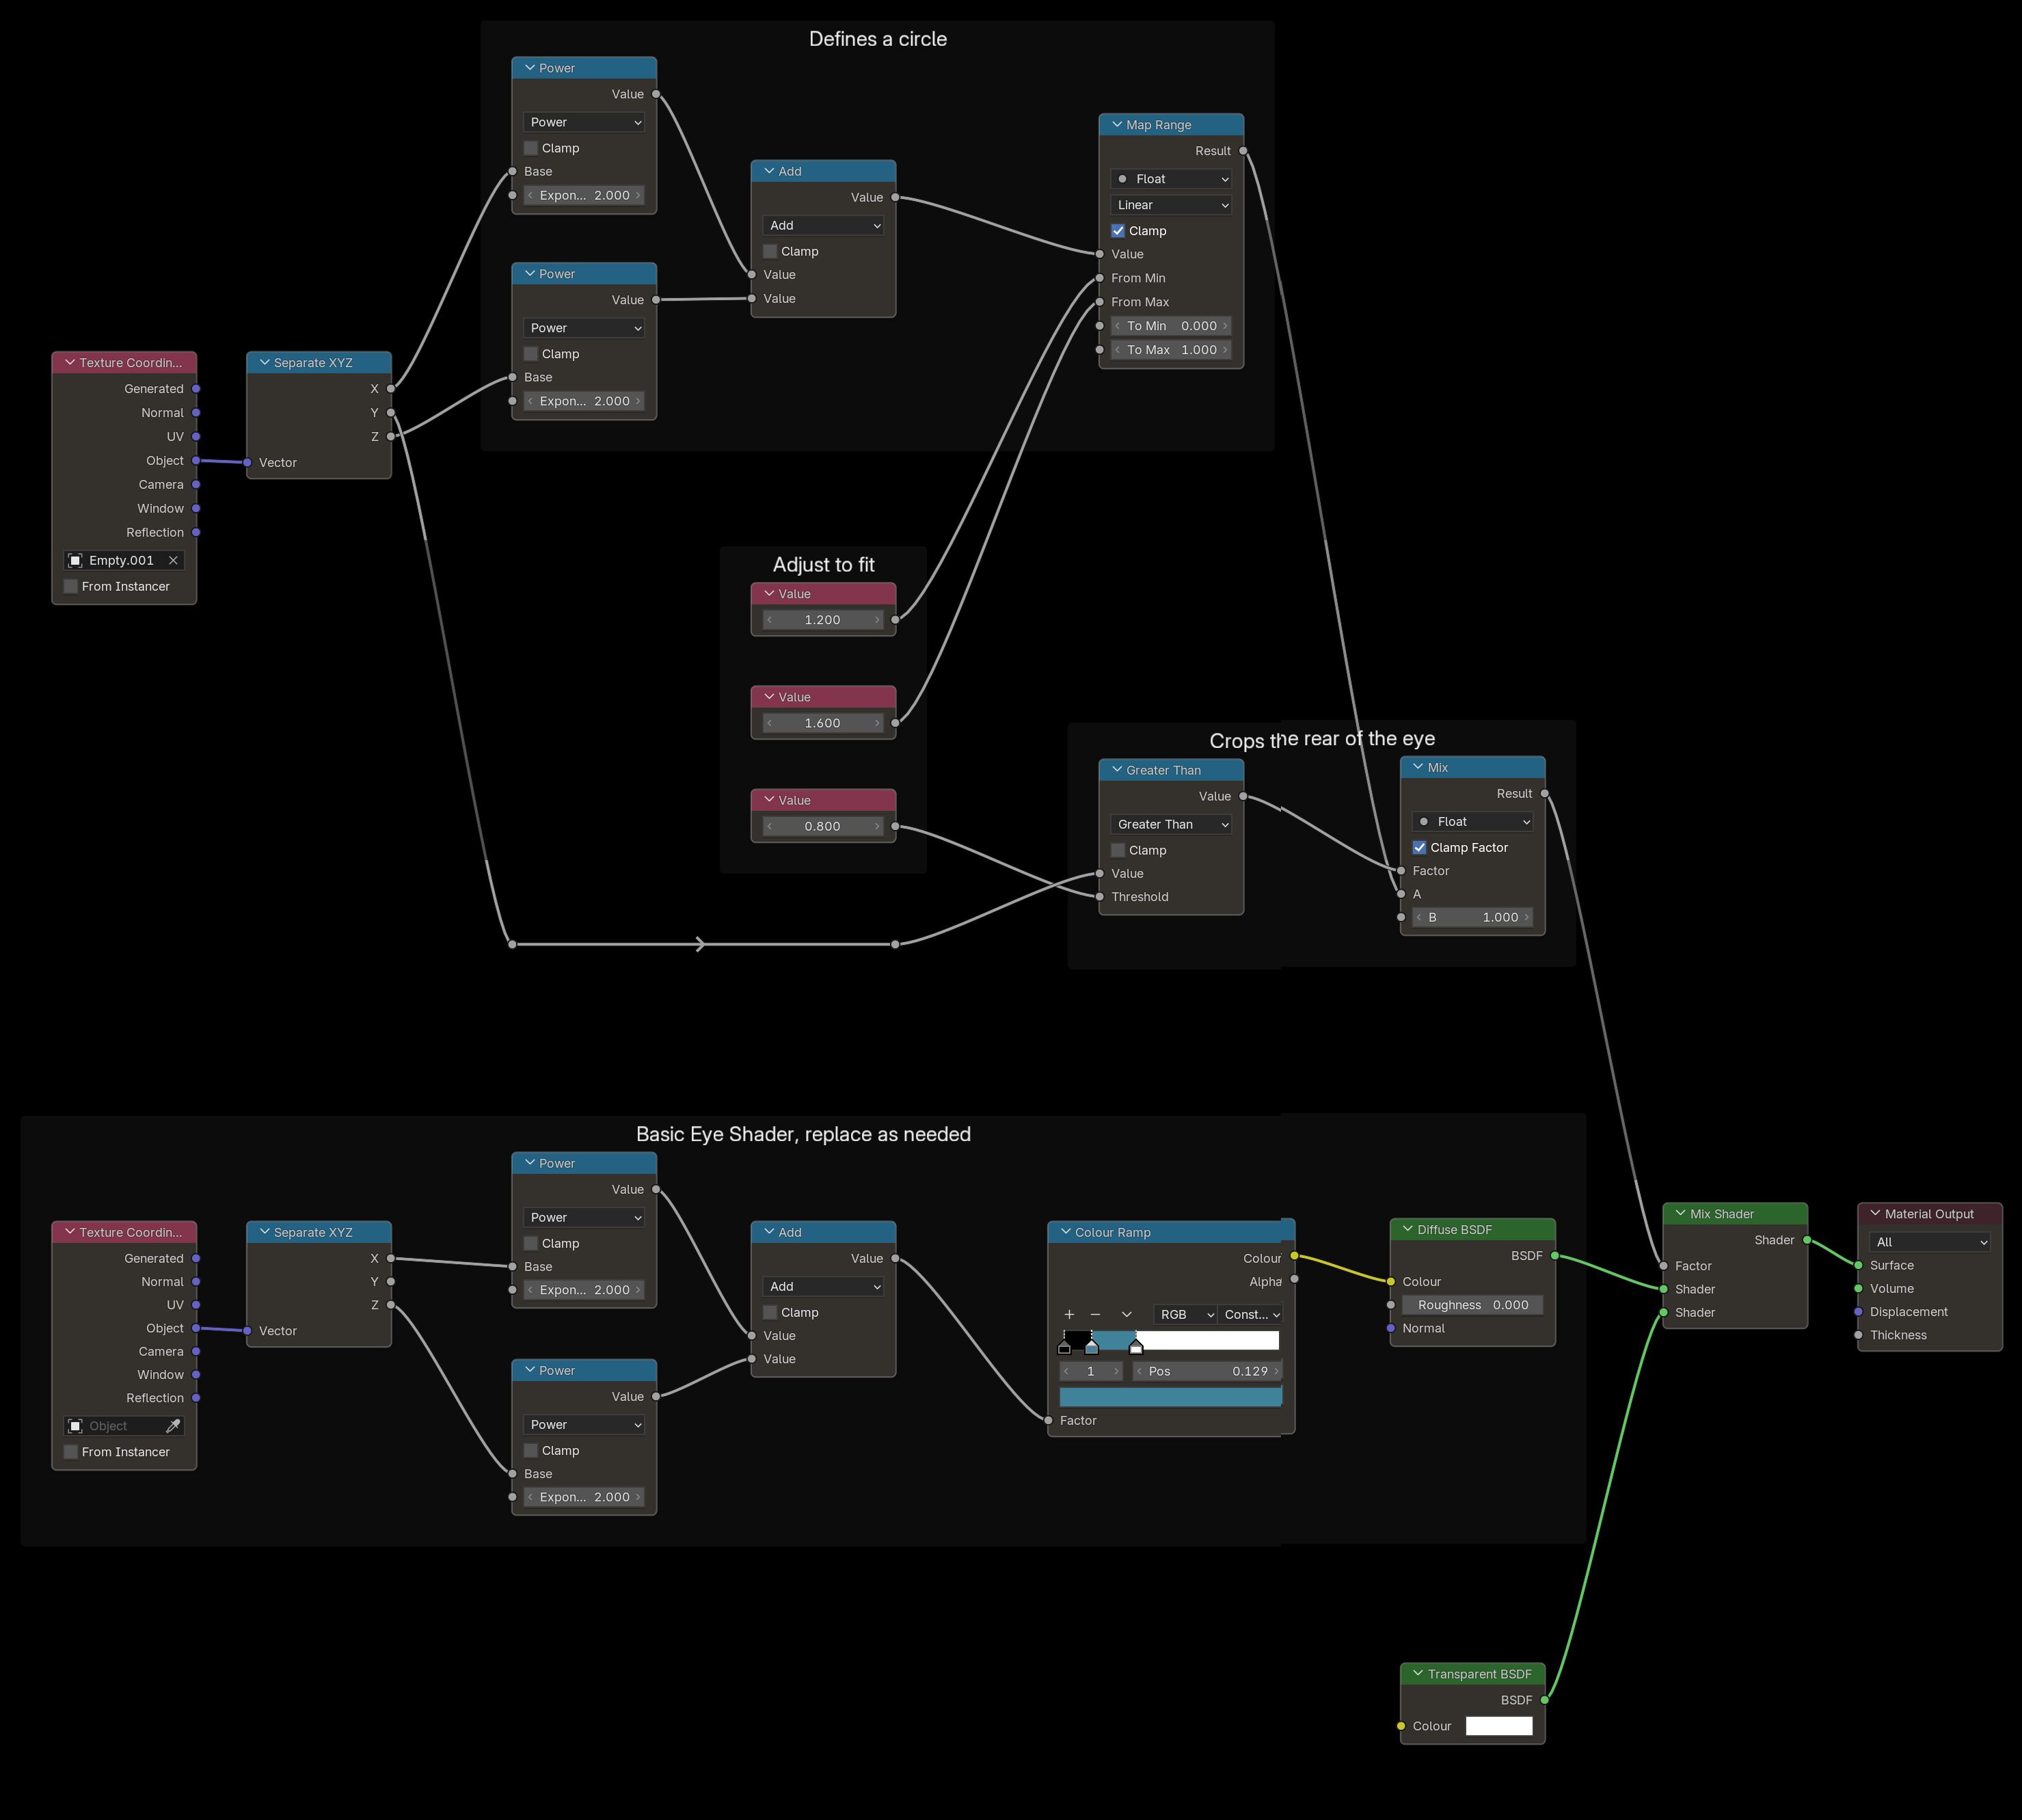
Task: Open the Greater Than operation dropdown
Action: (1171, 824)
